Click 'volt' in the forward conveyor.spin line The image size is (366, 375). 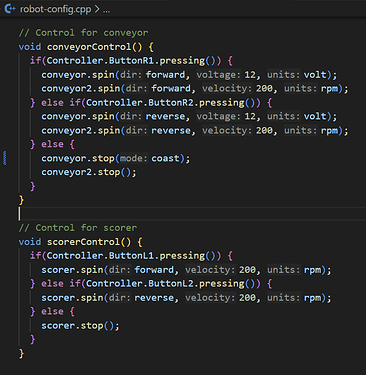tap(315, 74)
